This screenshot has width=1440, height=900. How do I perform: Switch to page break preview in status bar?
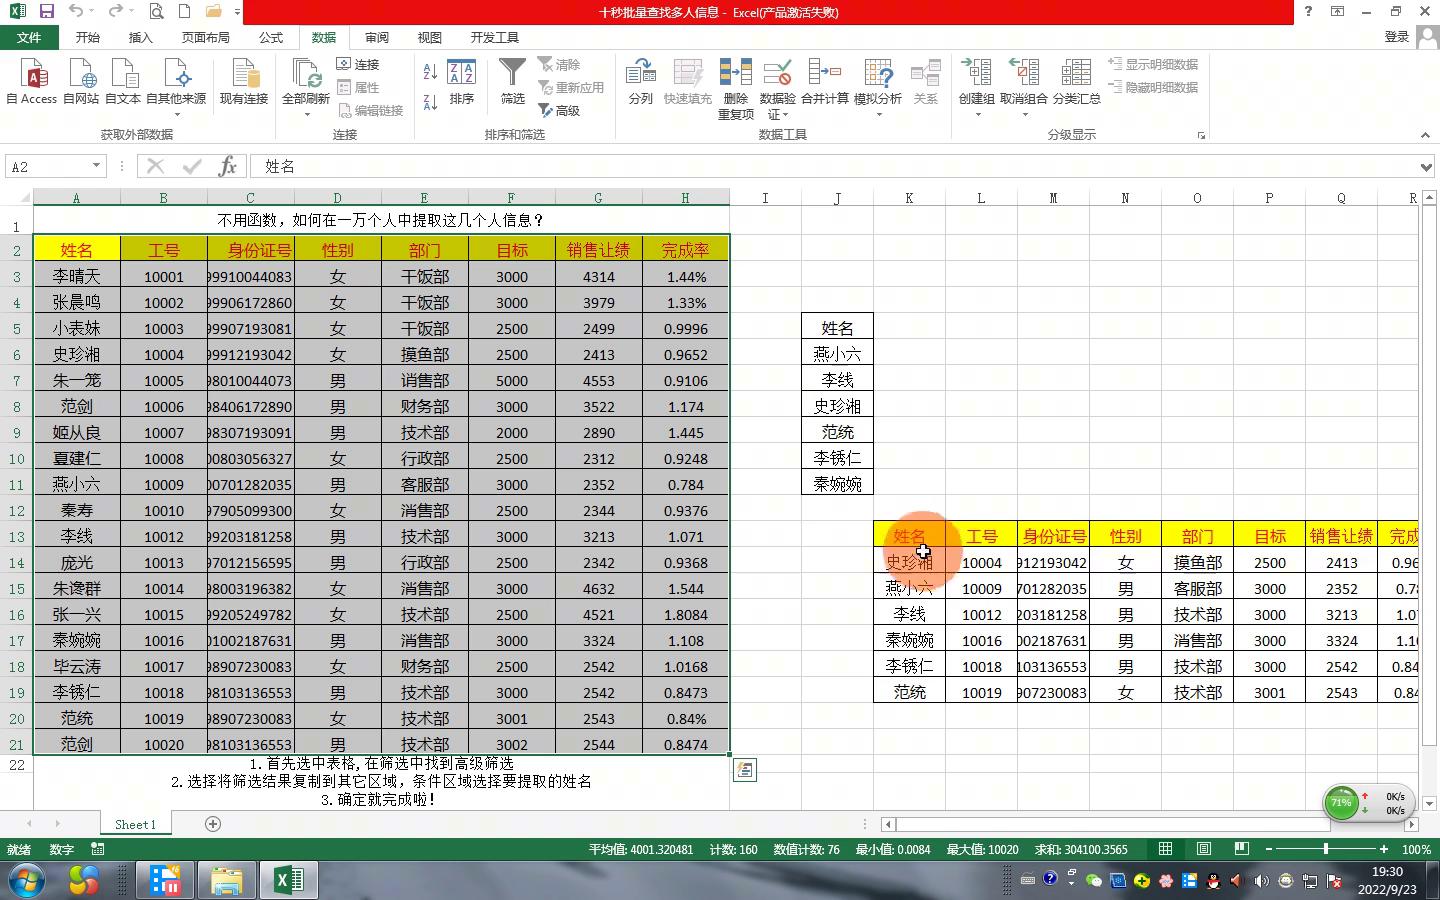[1241, 849]
